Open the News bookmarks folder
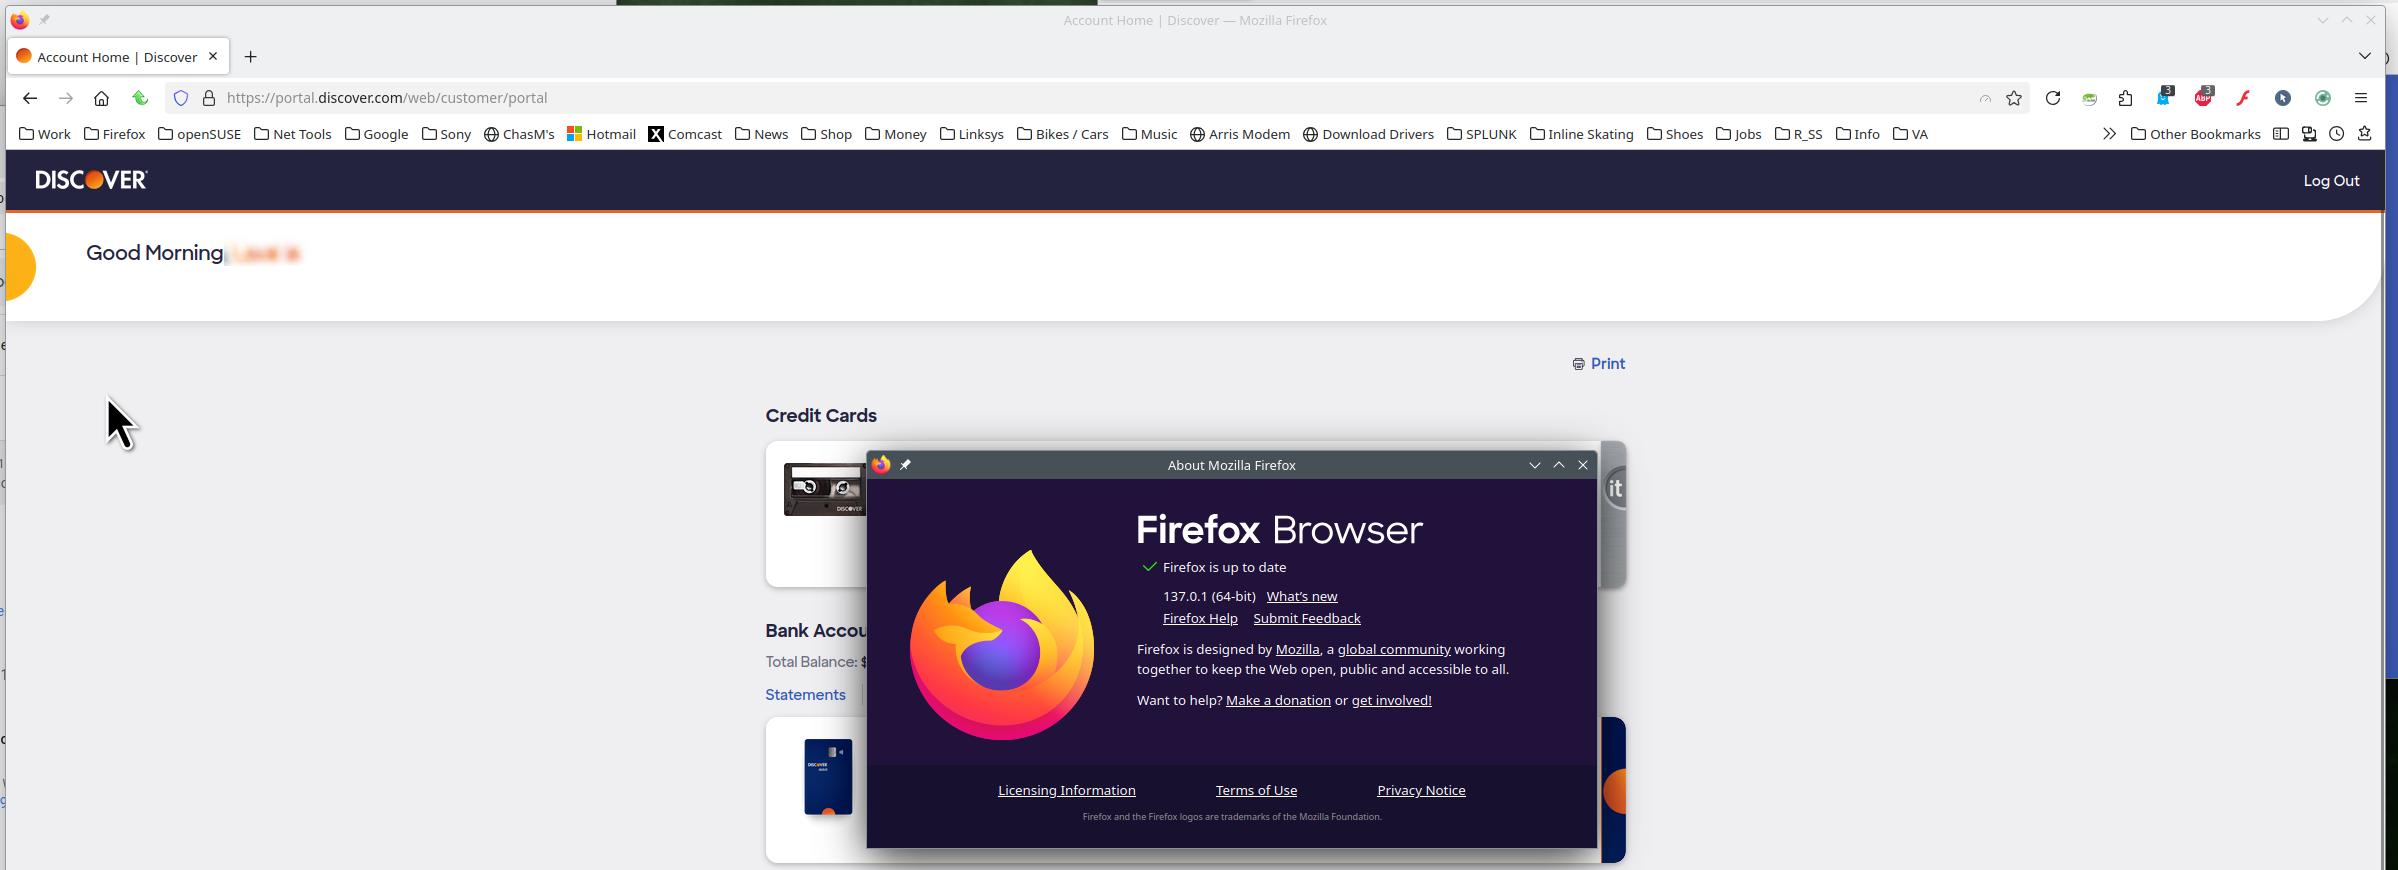 762,134
